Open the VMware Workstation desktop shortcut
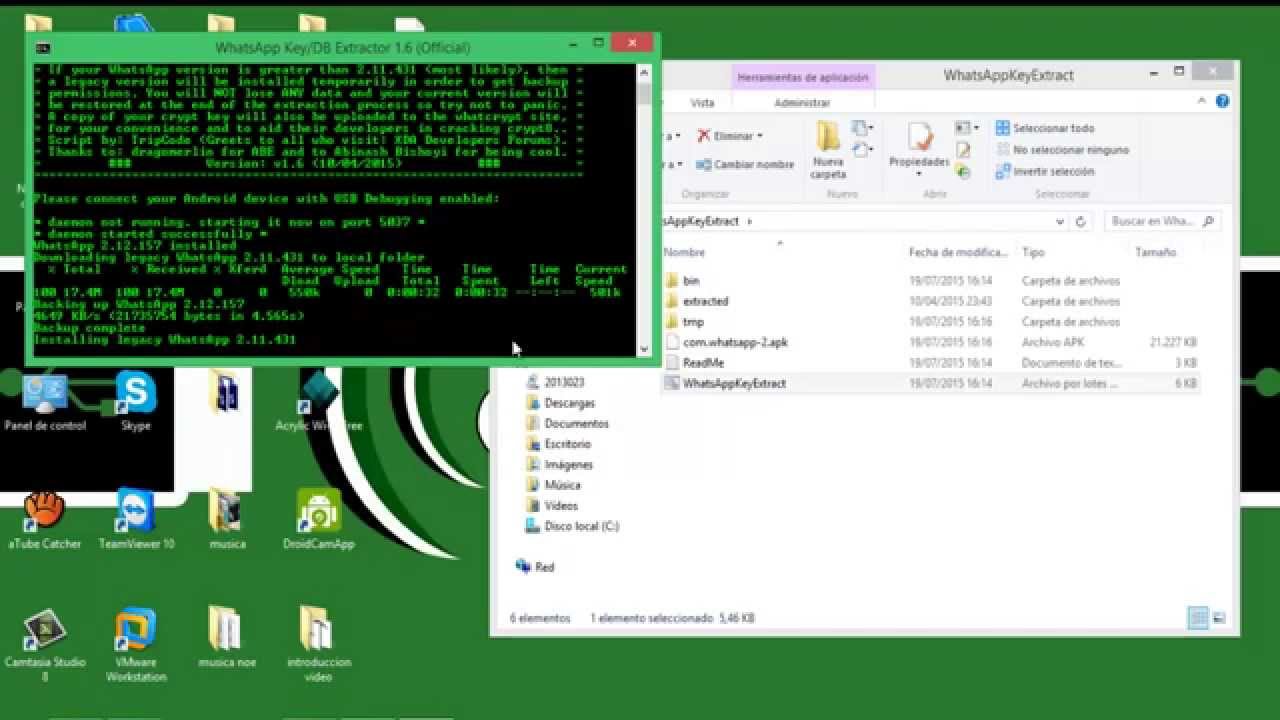Viewport: 1280px width, 720px height. click(x=136, y=646)
